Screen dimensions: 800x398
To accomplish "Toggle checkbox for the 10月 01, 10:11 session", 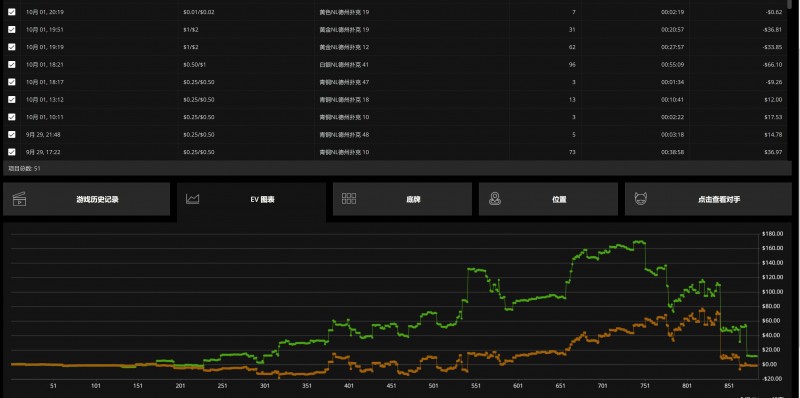I will click(x=12, y=117).
